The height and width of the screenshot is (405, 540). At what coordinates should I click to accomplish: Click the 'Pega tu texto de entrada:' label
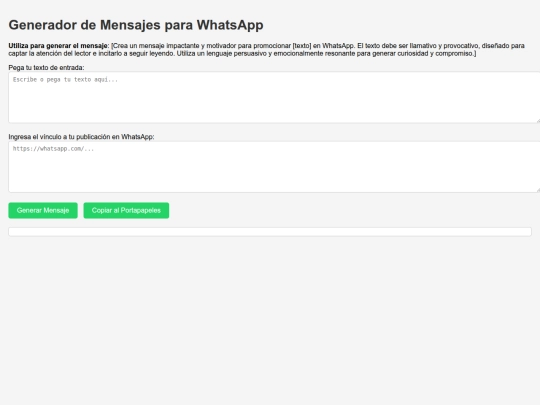(x=46, y=68)
